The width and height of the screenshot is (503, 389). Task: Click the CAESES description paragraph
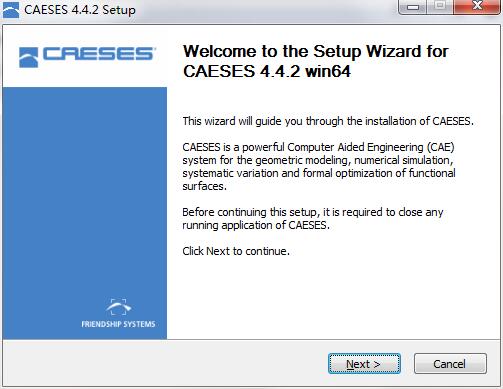319,166
